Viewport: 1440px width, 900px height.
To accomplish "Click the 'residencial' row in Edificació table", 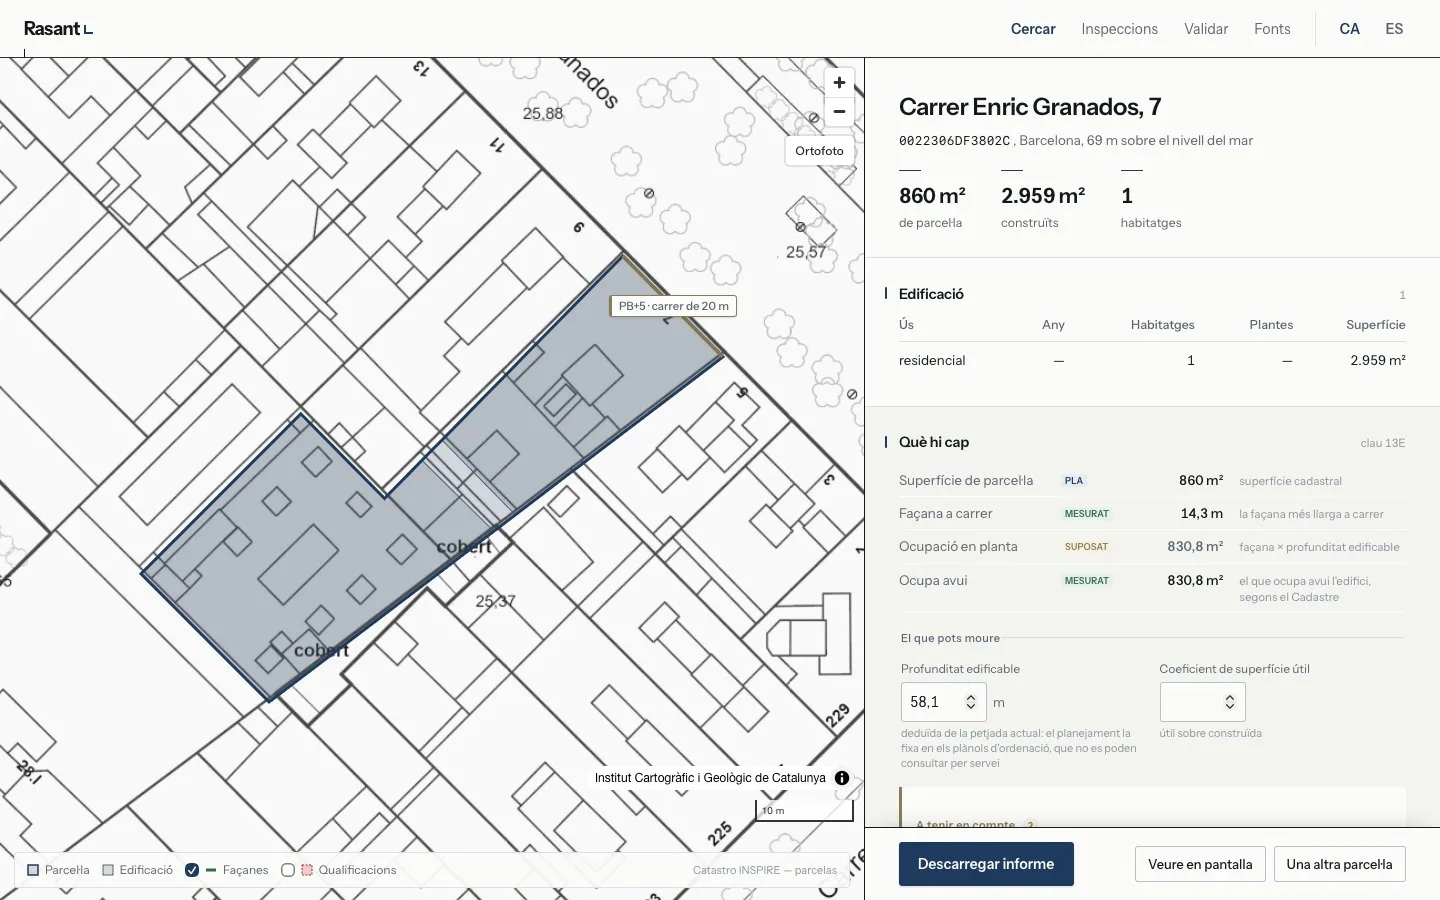I will click(1152, 360).
